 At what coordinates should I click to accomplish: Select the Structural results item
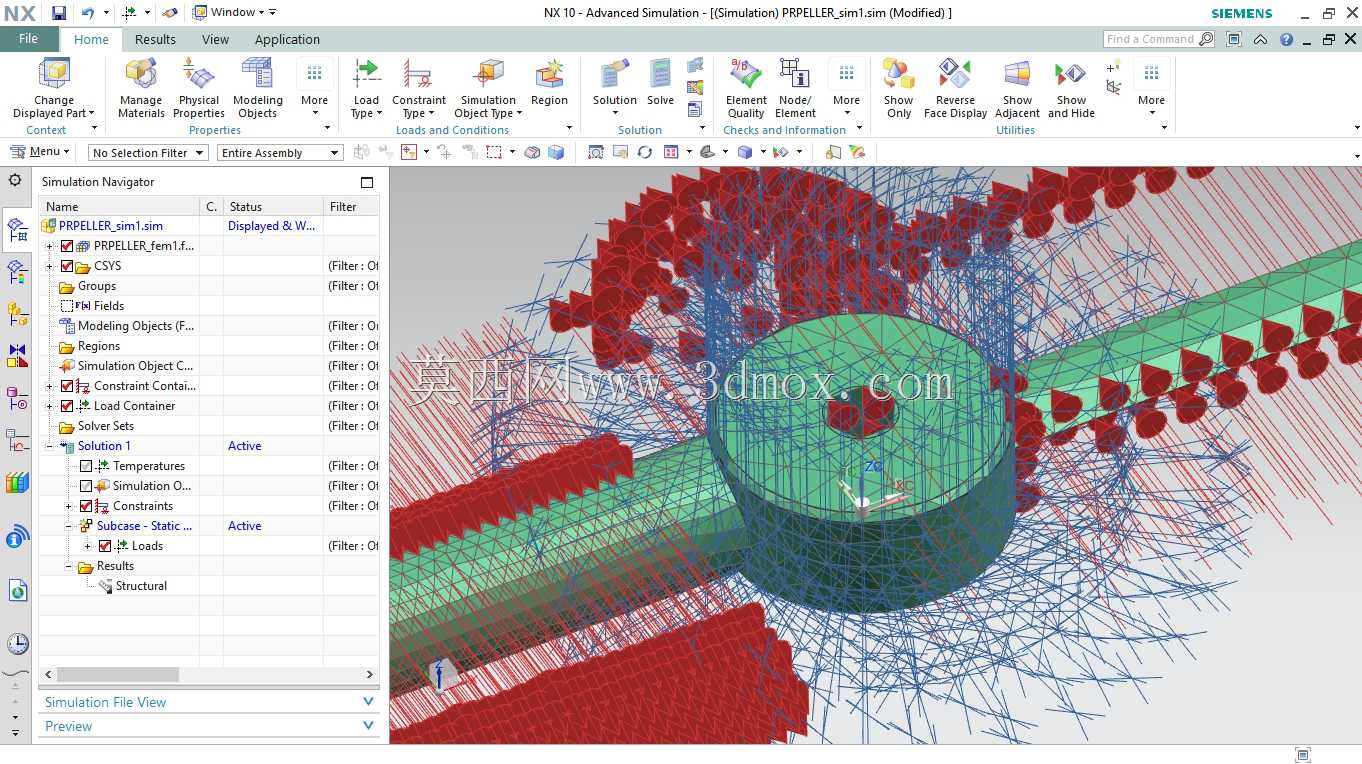(141, 586)
